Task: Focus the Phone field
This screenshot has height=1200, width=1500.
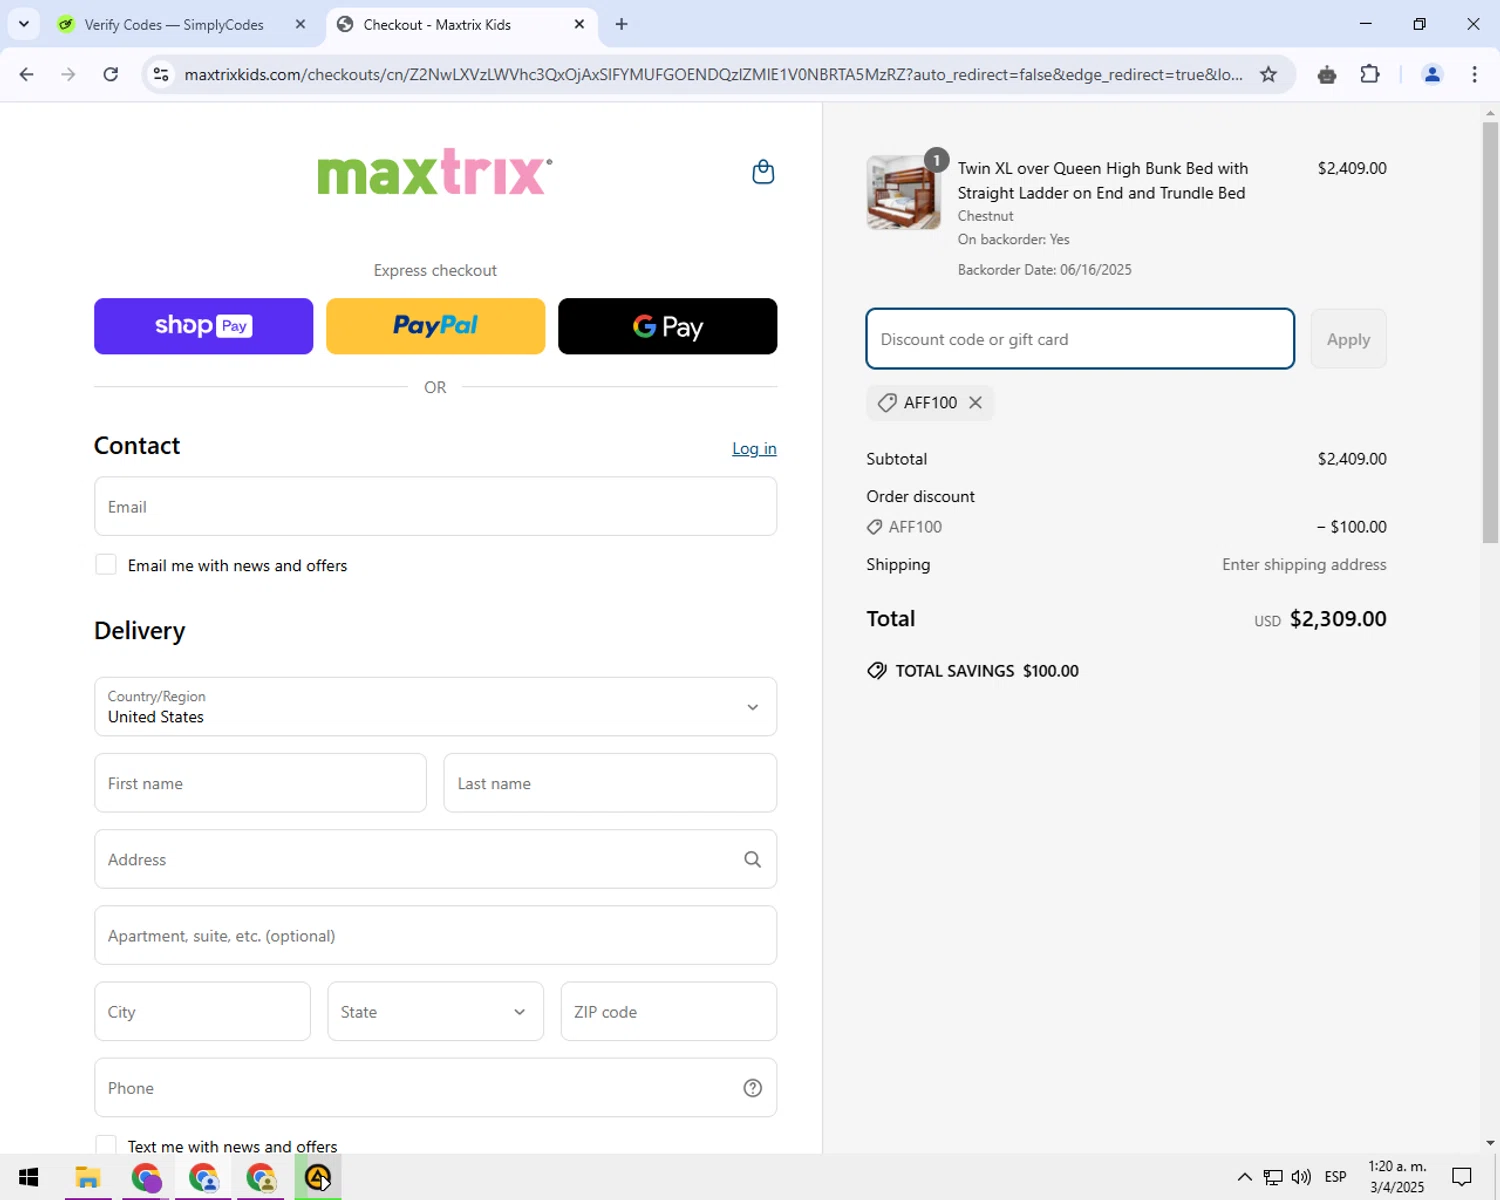Action: (x=435, y=1088)
